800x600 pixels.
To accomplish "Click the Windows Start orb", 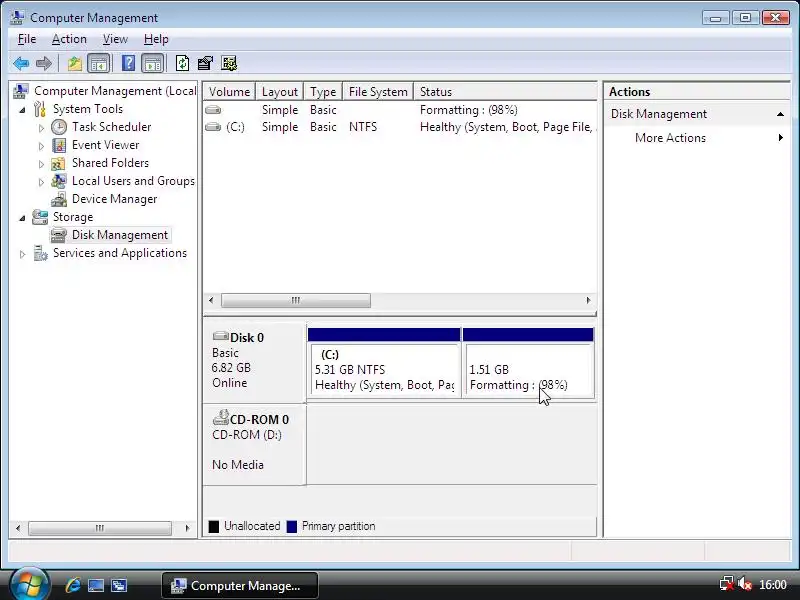I will [29, 584].
